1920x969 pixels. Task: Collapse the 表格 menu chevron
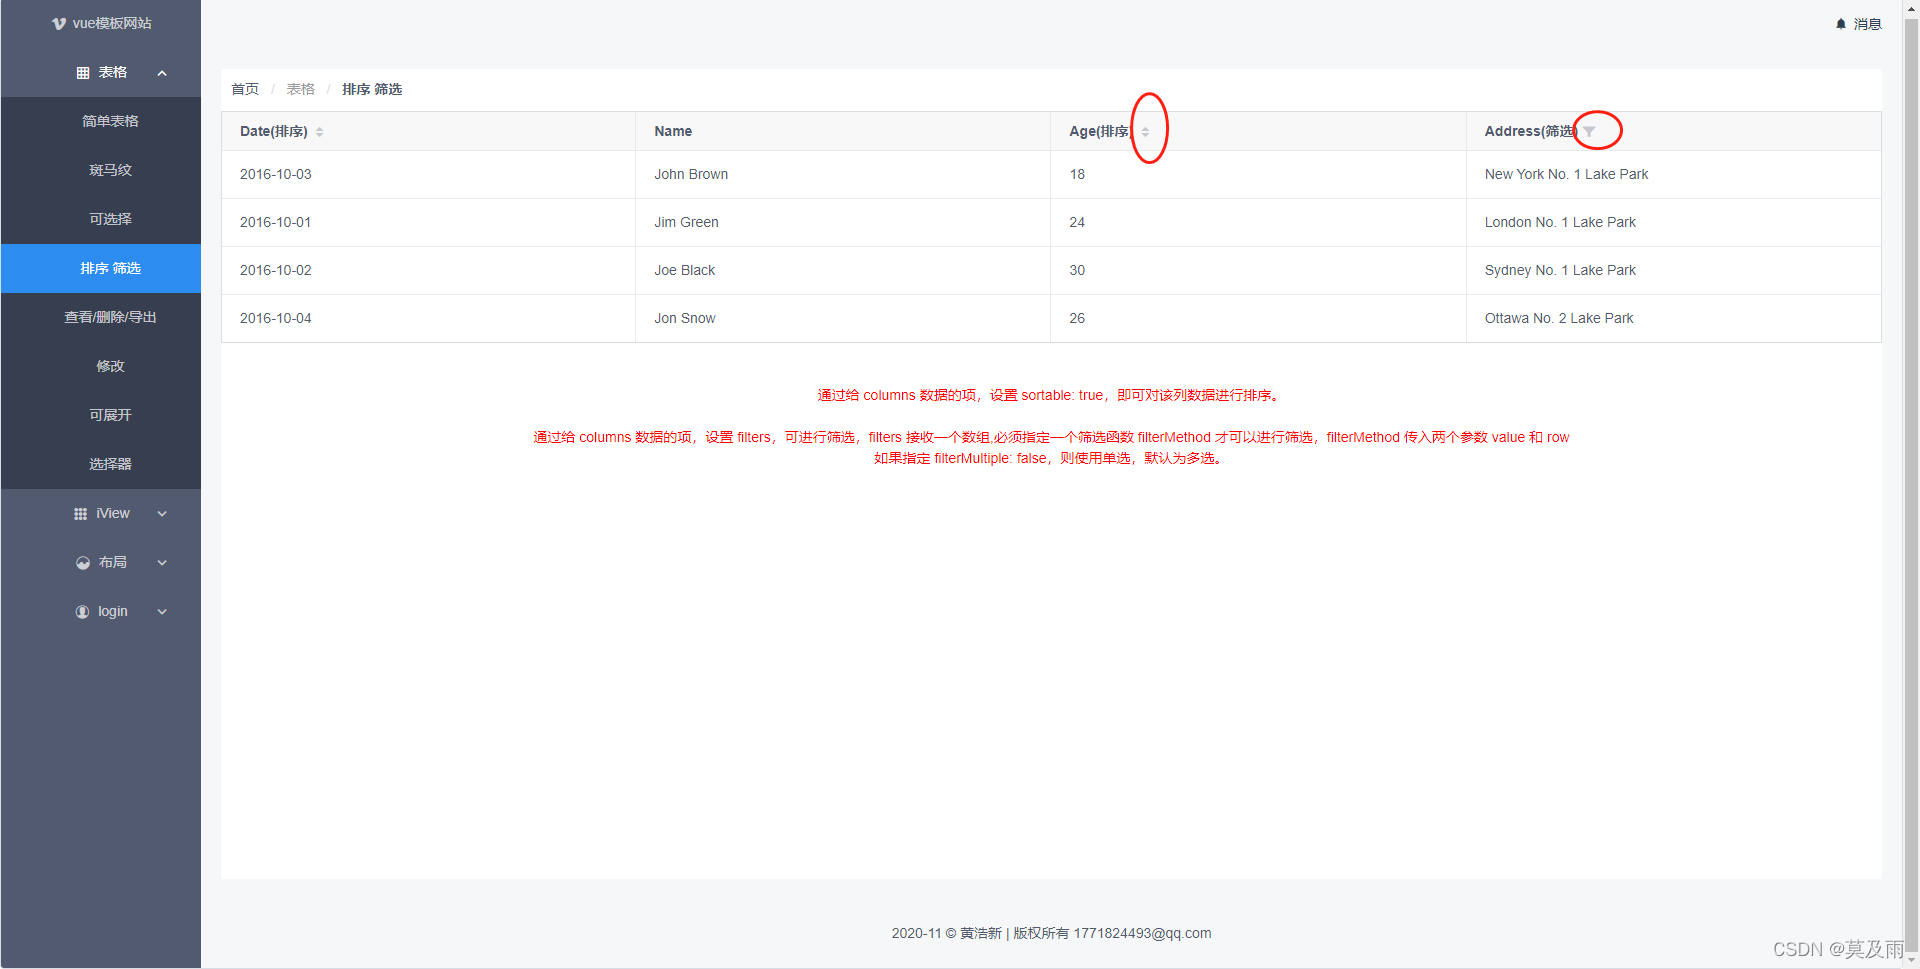(162, 73)
